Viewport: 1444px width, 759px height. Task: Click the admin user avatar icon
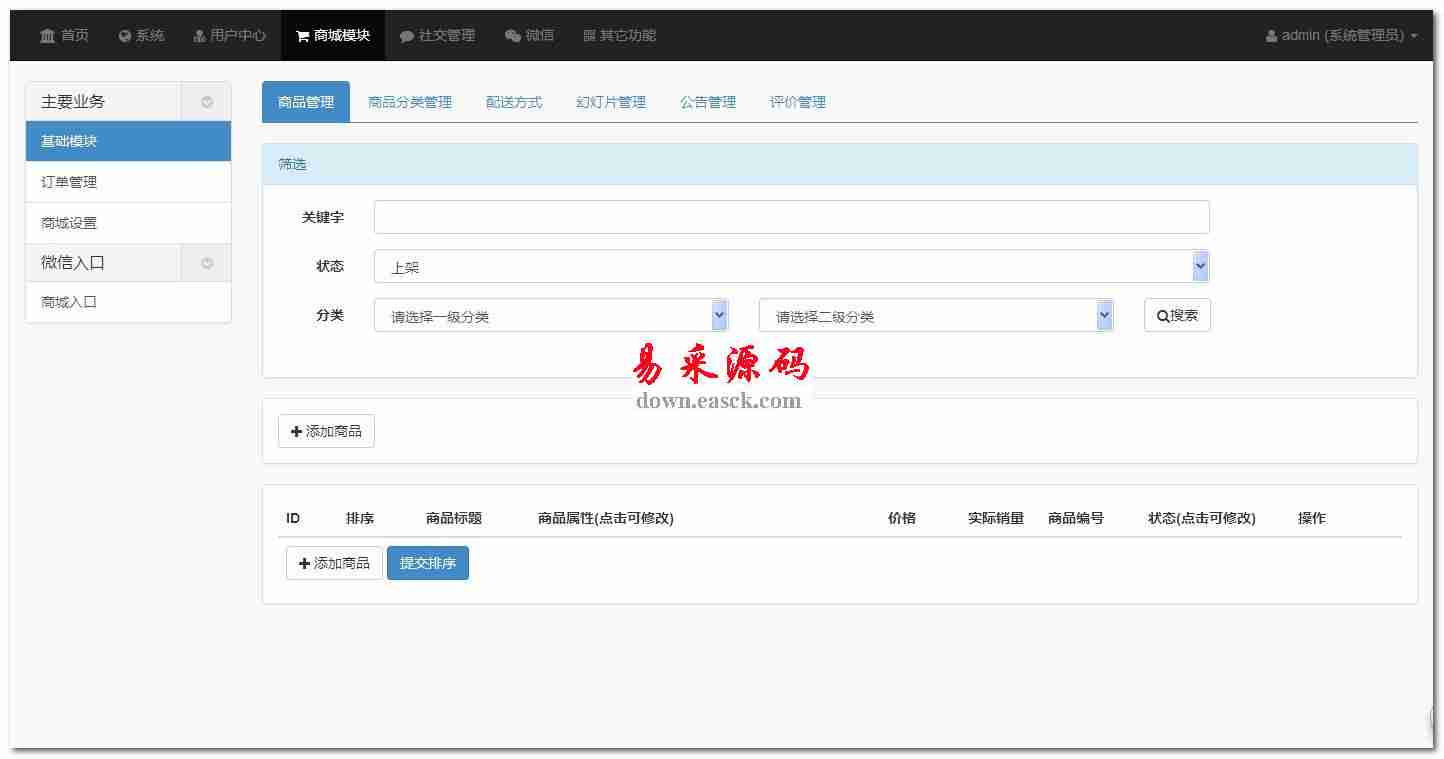point(1272,36)
